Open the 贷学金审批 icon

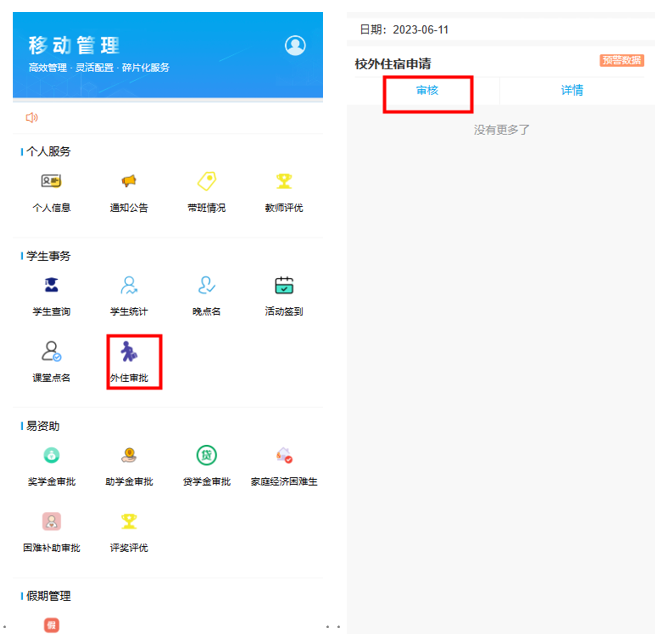(206, 456)
